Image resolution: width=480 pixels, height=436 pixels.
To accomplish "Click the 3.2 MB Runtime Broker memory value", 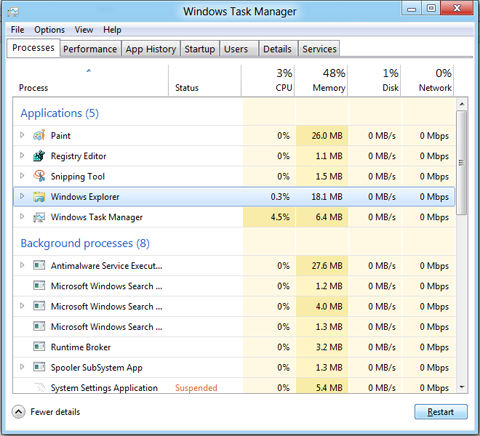I will [329, 347].
